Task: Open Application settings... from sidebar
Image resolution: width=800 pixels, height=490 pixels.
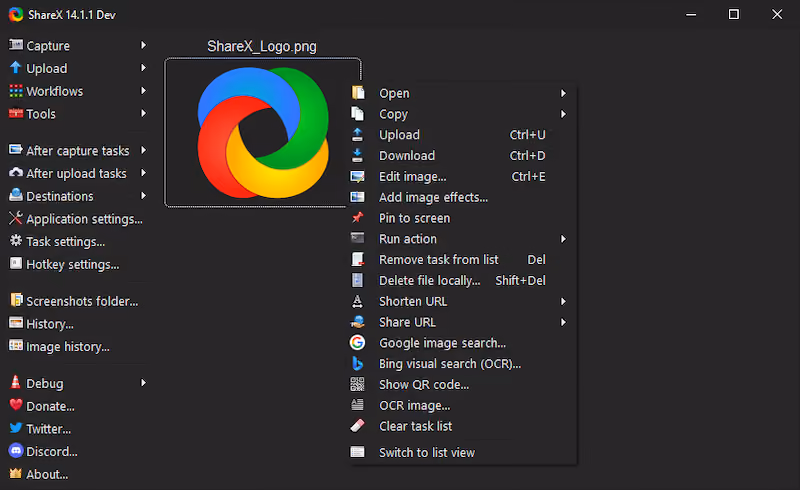Action: pos(76,219)
